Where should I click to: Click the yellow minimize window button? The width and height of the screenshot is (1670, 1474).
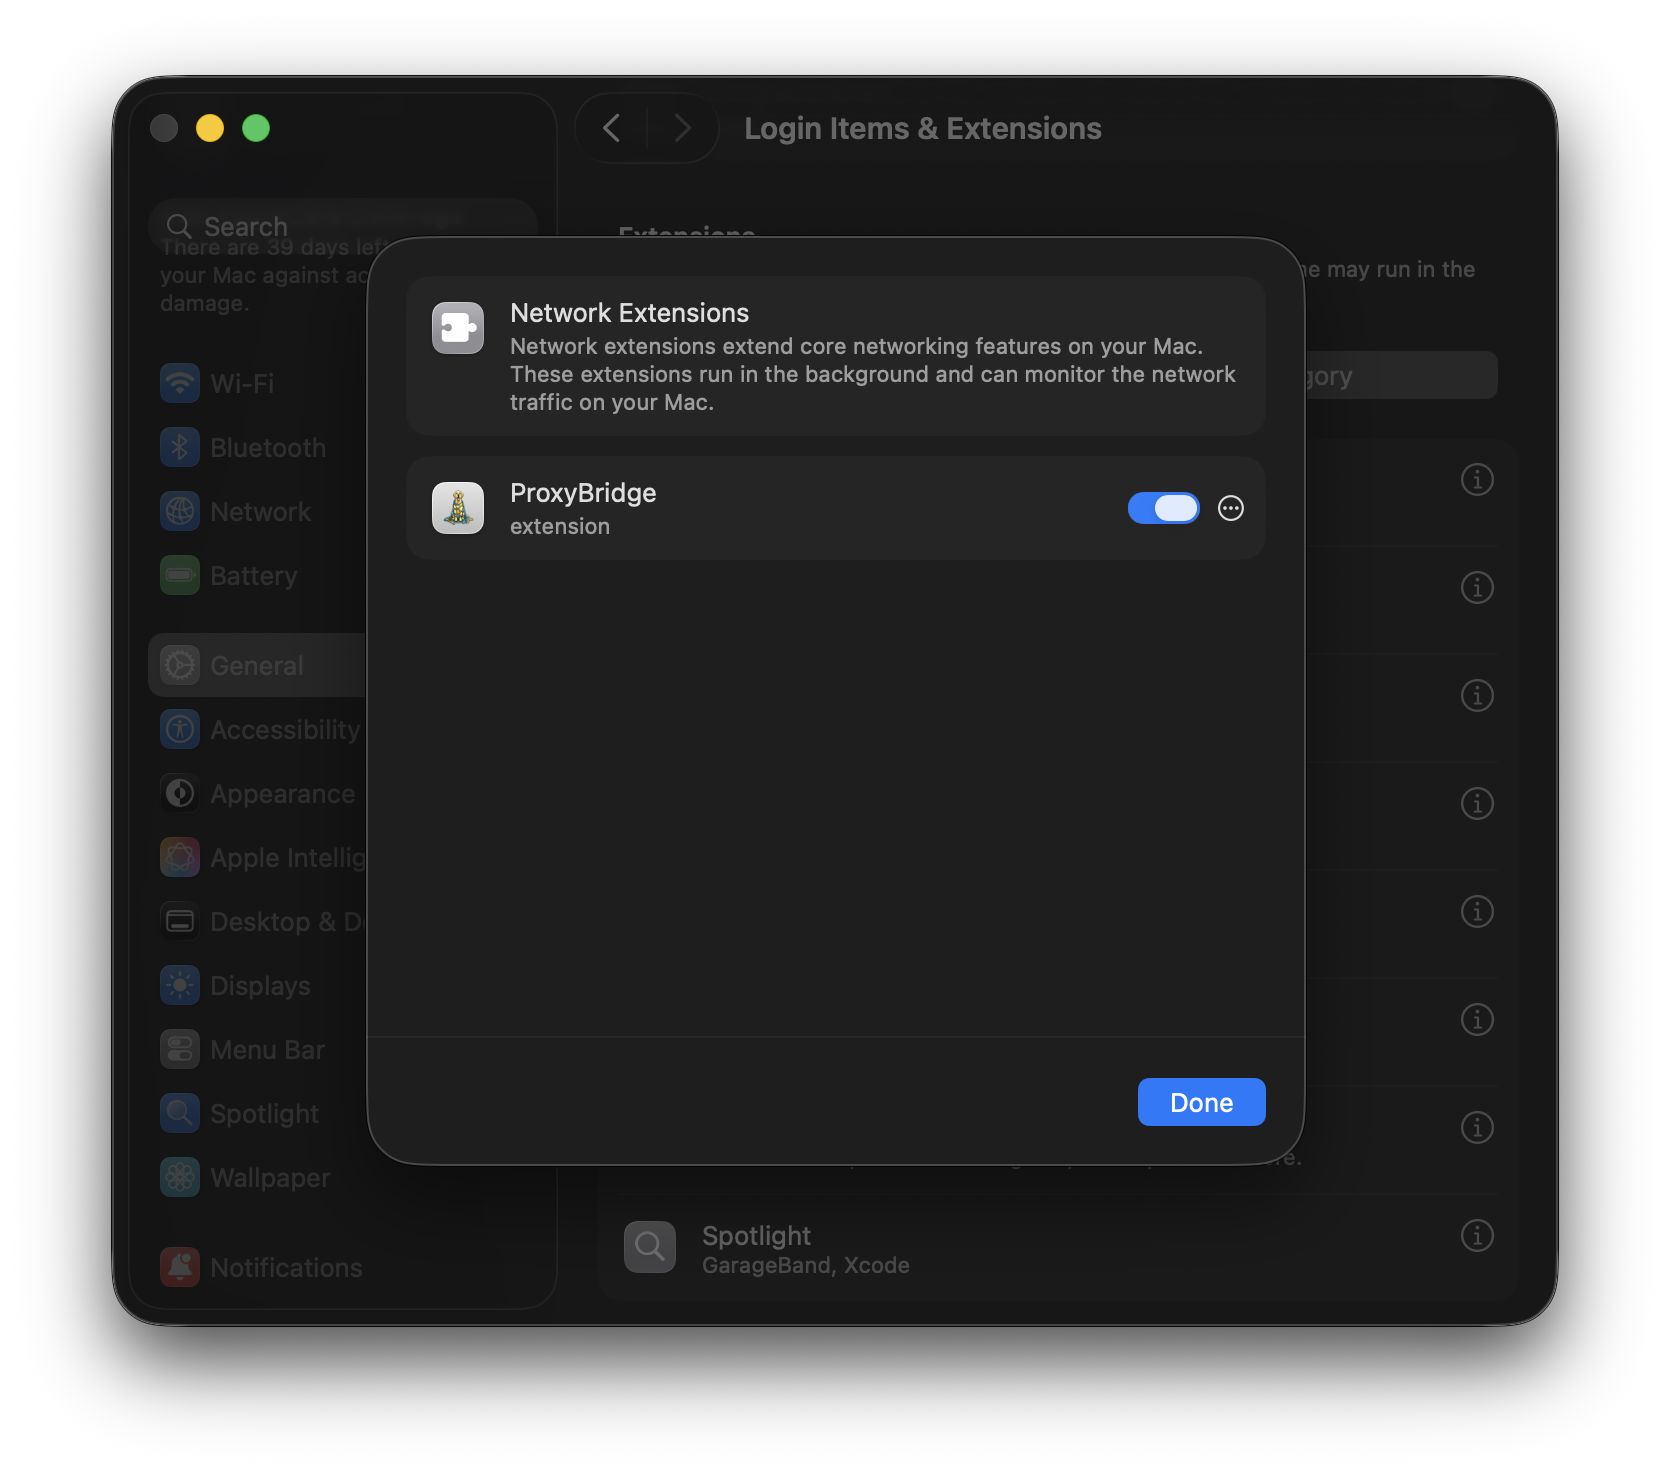pyautogui.click(x=210, y=128)
